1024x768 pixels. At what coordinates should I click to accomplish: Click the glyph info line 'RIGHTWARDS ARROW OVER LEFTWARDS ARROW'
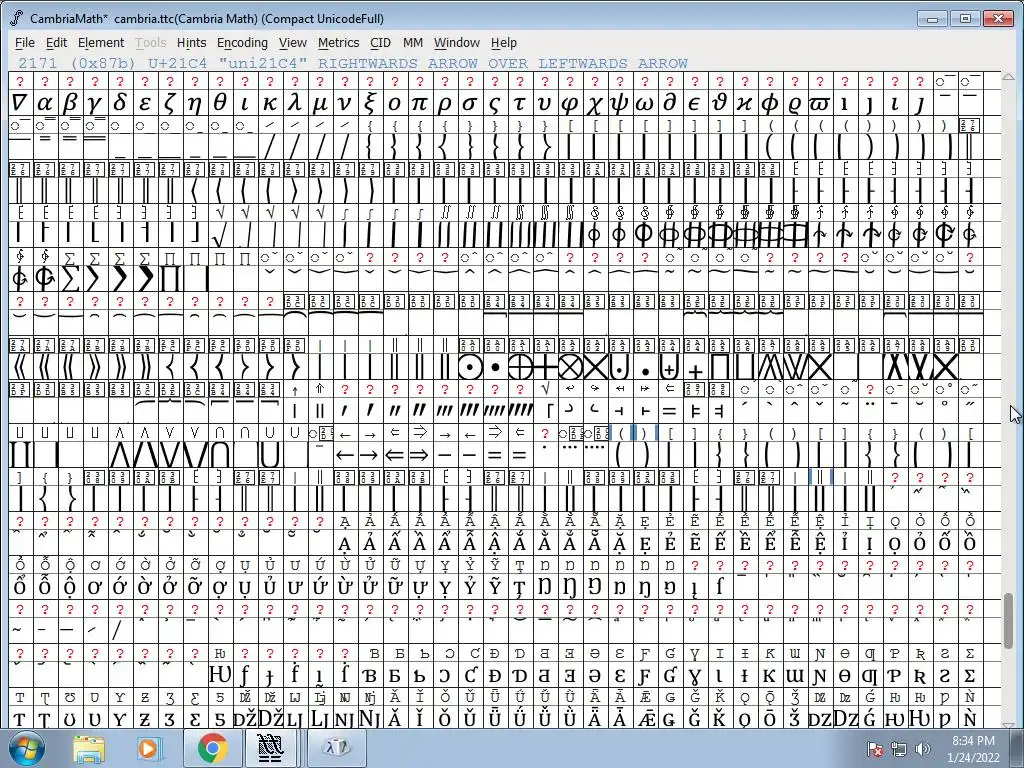coord(503,63)
